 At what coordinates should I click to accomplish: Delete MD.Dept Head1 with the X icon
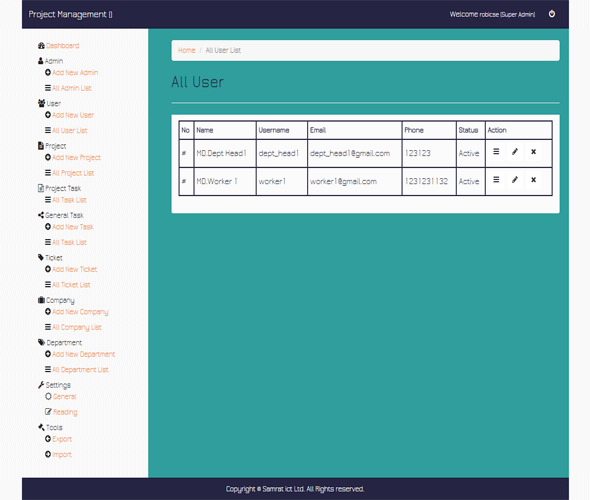[x=533, y=152]
